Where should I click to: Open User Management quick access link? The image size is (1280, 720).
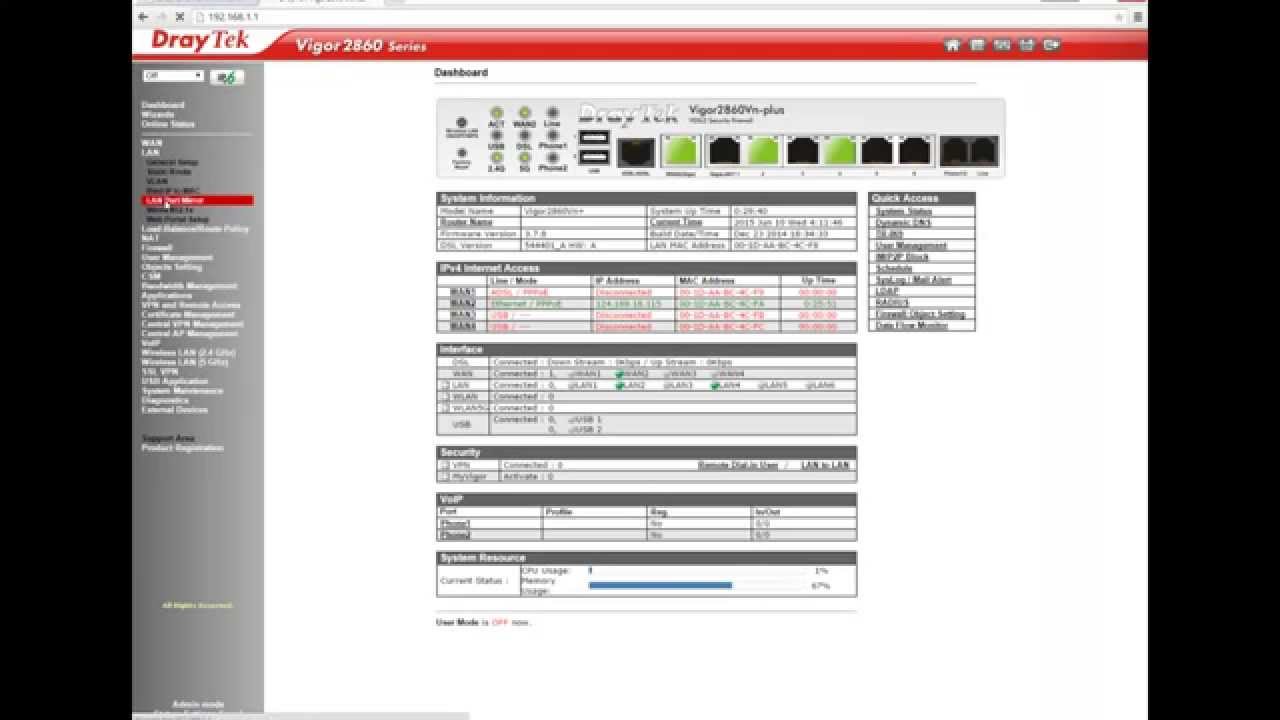pos(911,246)
